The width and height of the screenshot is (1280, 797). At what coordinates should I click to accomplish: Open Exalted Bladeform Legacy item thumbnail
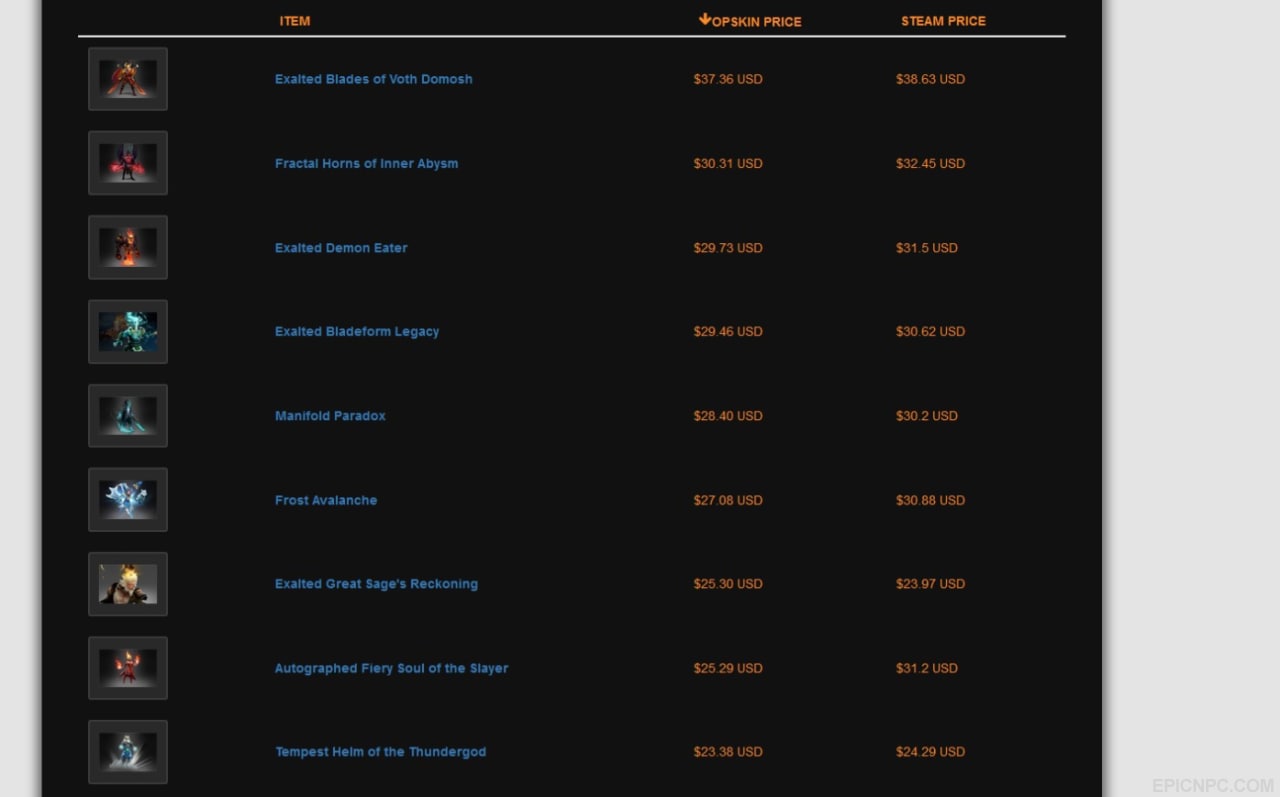pyautogui.click(x=128, y=331)
